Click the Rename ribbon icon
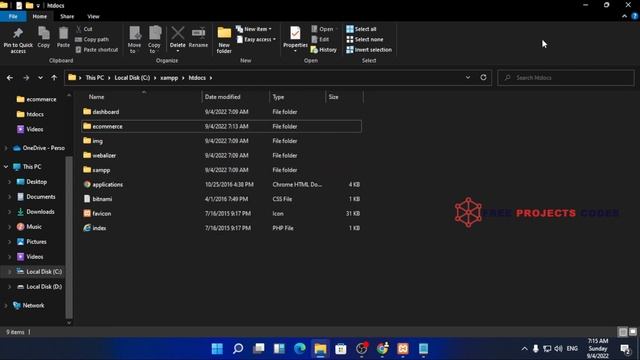Viewport: 640px width, 360px height. [x=198, y=38]
